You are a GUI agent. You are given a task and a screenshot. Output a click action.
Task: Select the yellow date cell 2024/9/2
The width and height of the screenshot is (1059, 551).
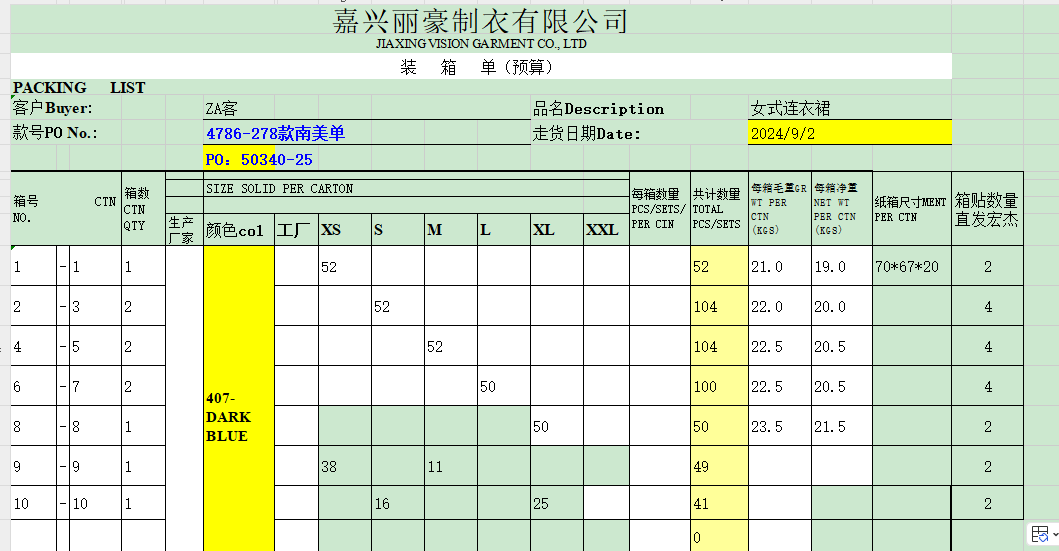pyautogui.click(x=849, y=133)
